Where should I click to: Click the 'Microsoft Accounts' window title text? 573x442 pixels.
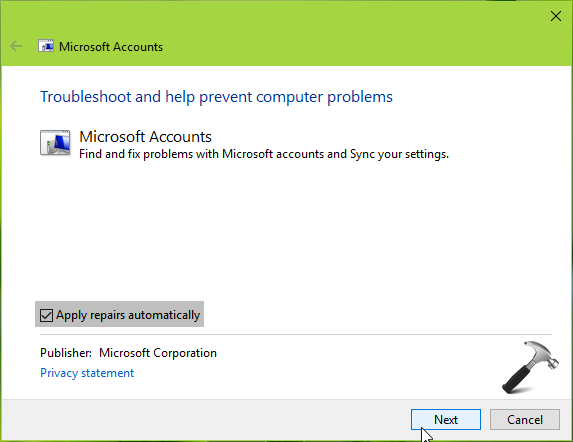point(111,47)
